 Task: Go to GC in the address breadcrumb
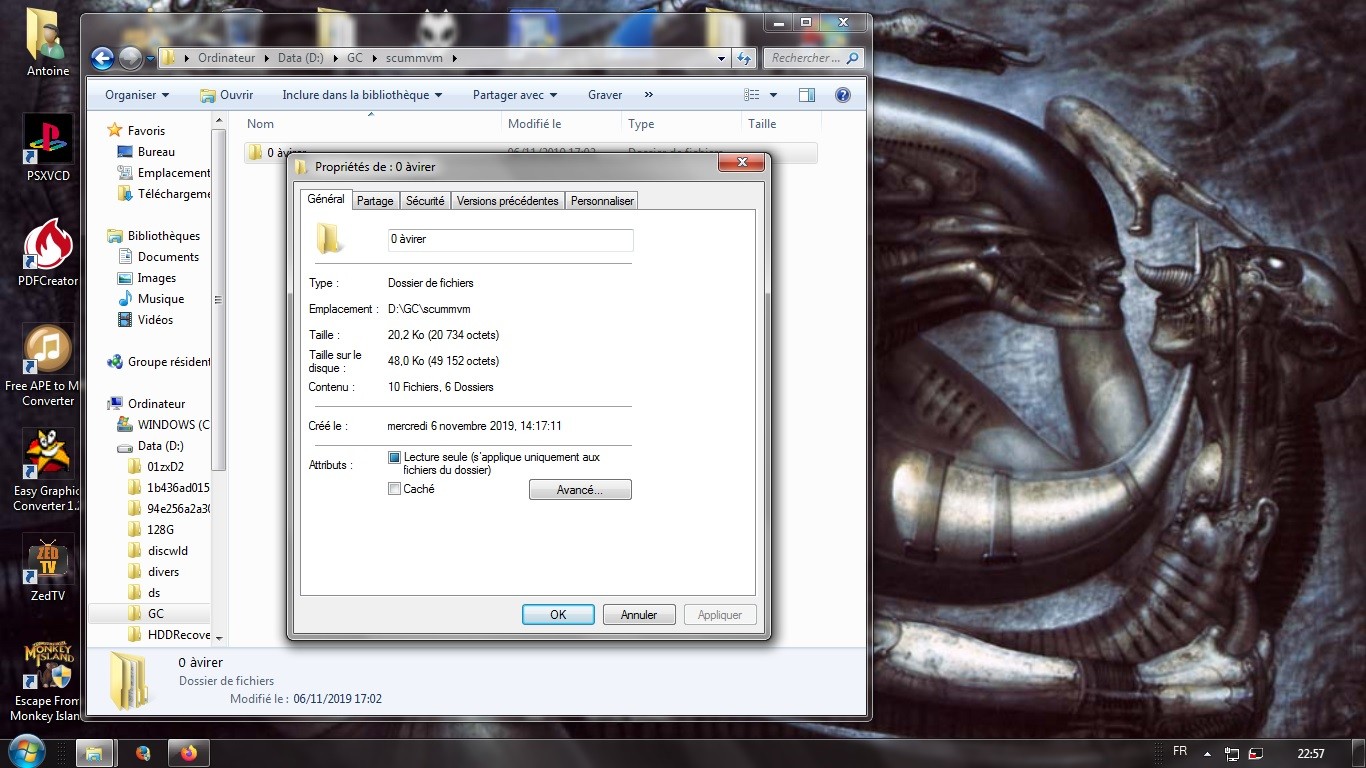355,58
